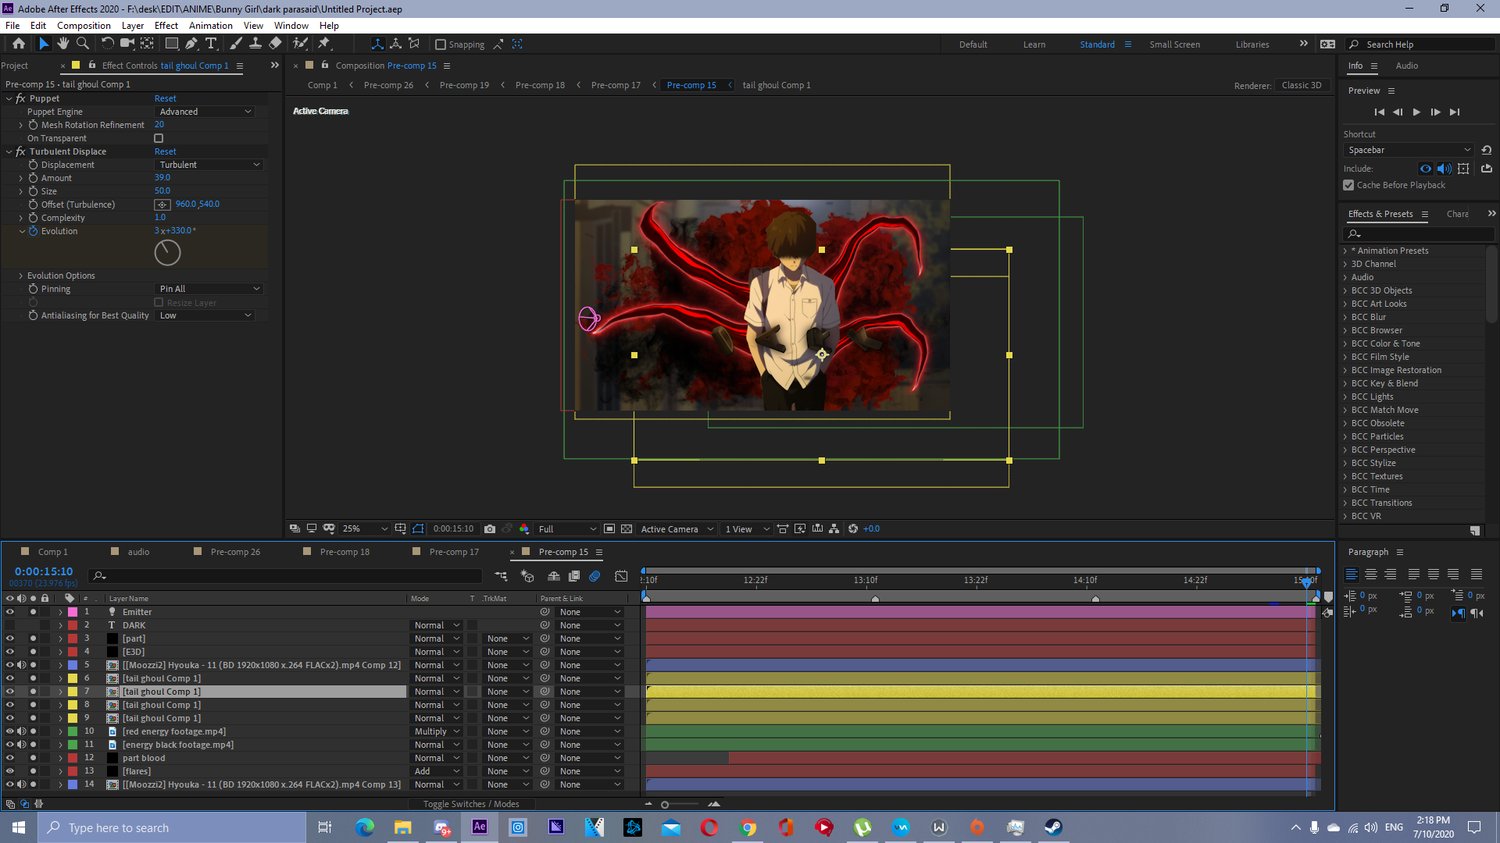Open the Pinning Pin All dropdown
Image resolution: width=1500 pixels, height=843 pixels.
(209, 288)
